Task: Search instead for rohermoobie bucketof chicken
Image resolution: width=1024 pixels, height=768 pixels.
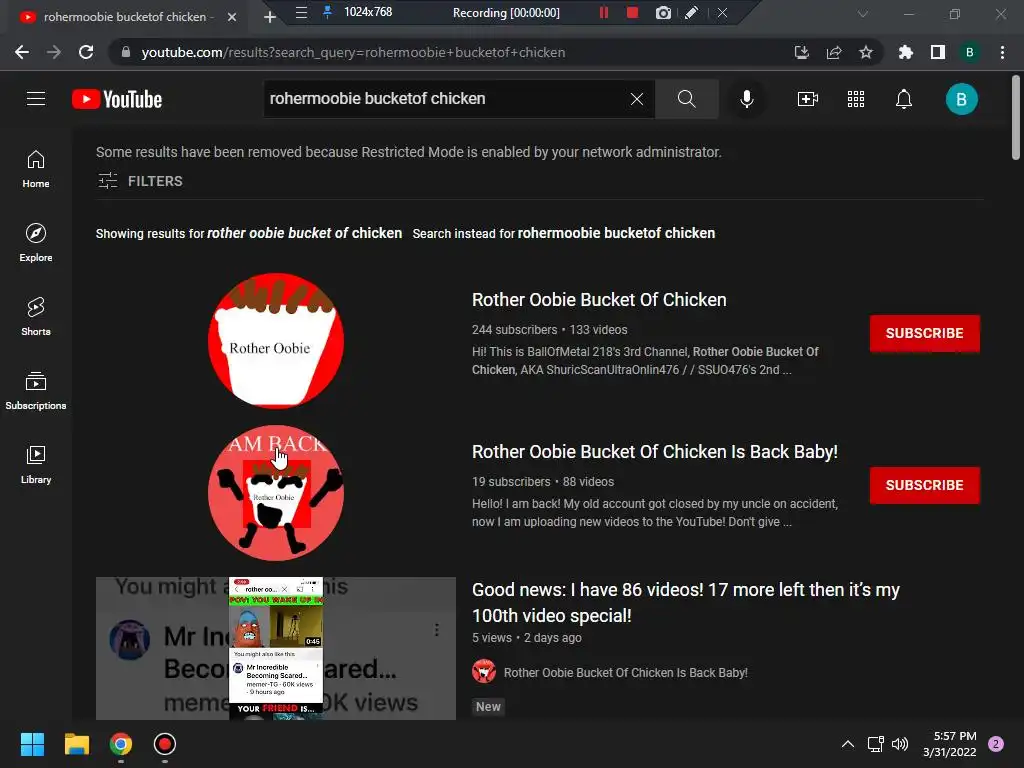Action: coord(616,233)
